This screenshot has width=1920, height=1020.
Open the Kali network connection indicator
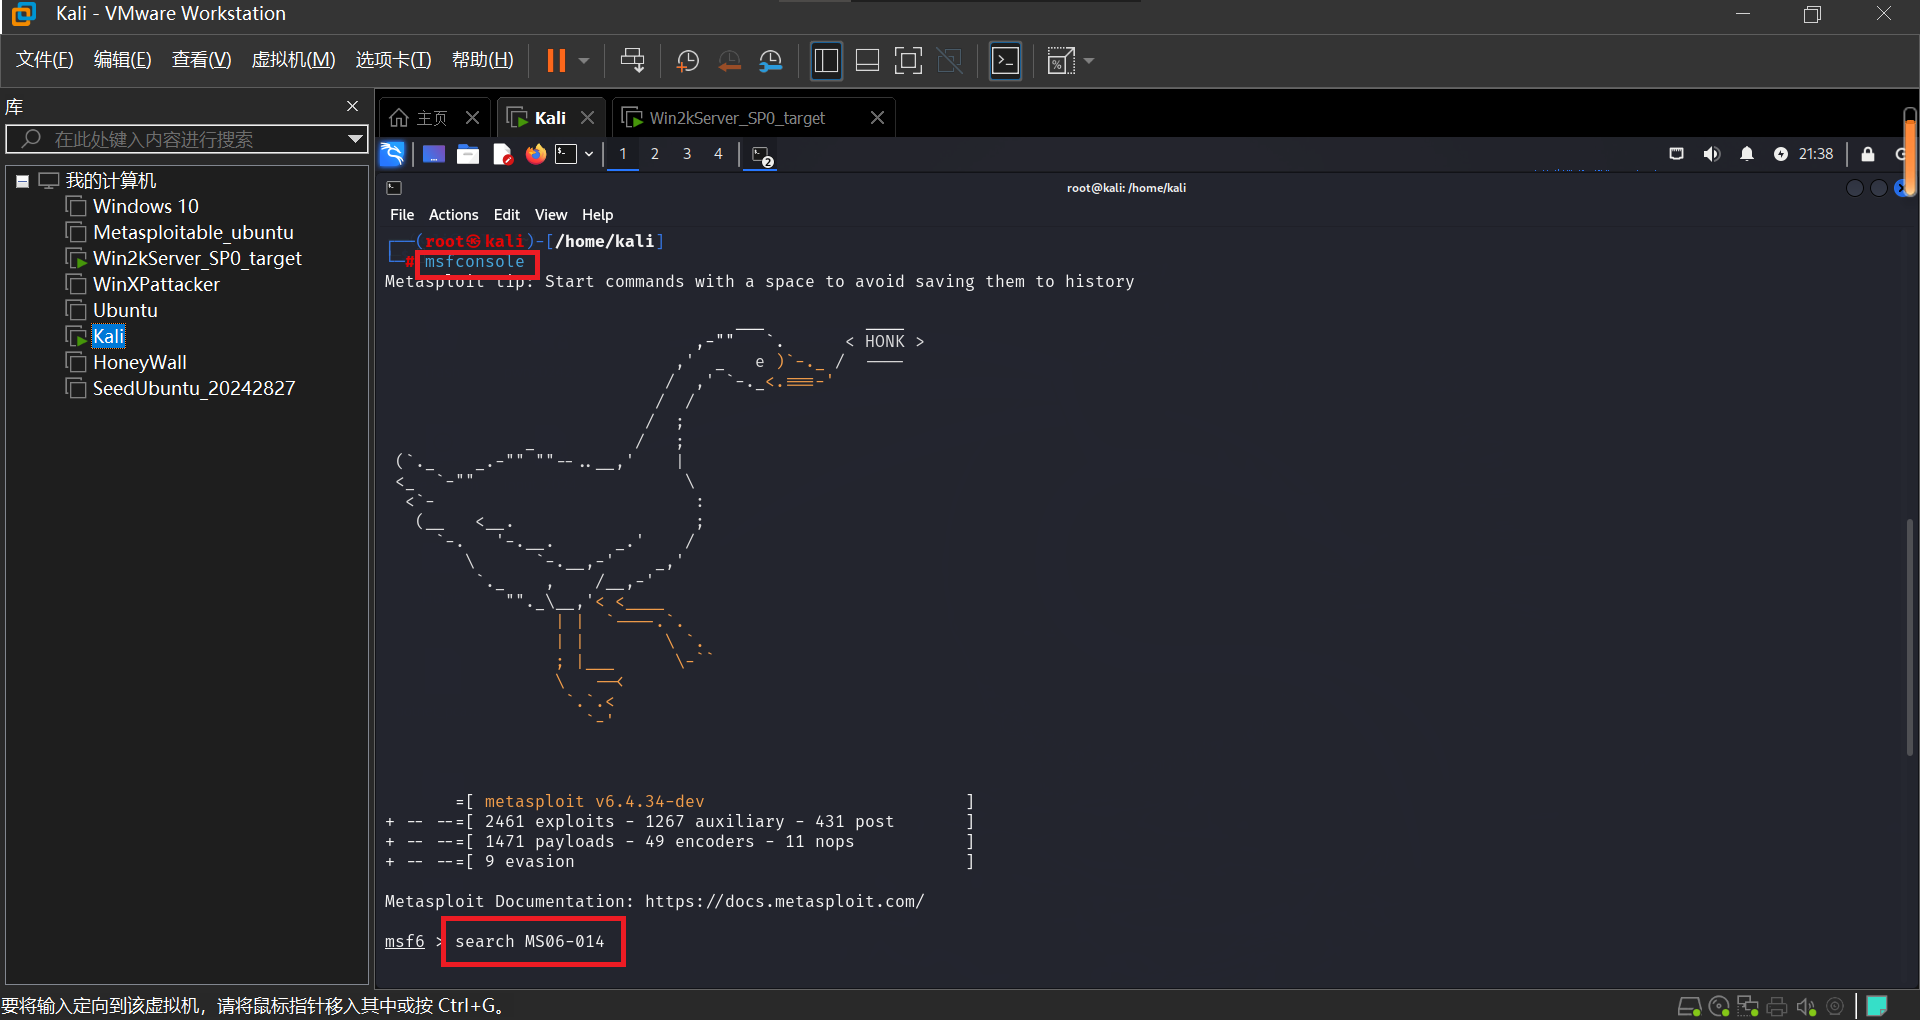point(1677,154)
